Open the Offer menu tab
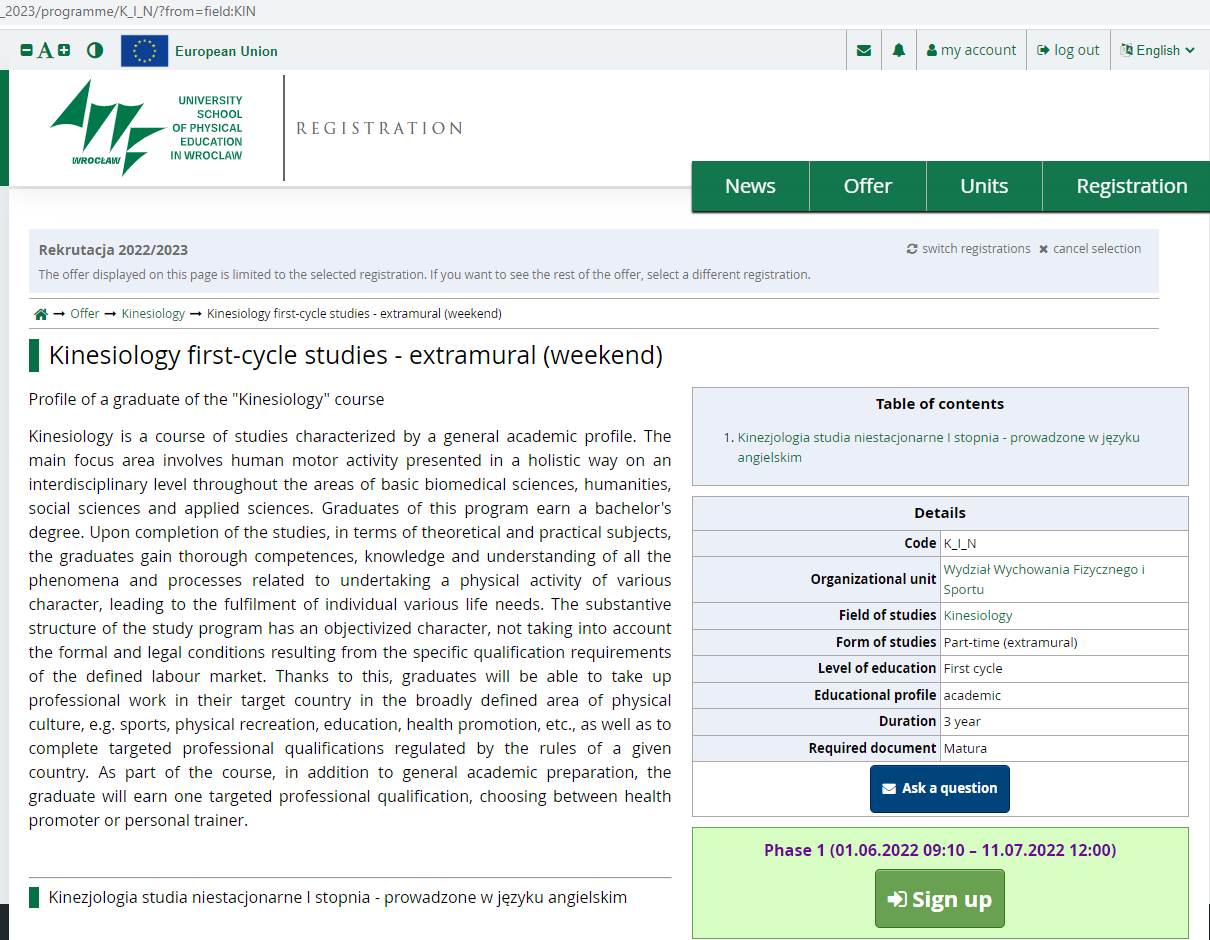This screenshot has width=1210, height=940. tap(867, 186)
